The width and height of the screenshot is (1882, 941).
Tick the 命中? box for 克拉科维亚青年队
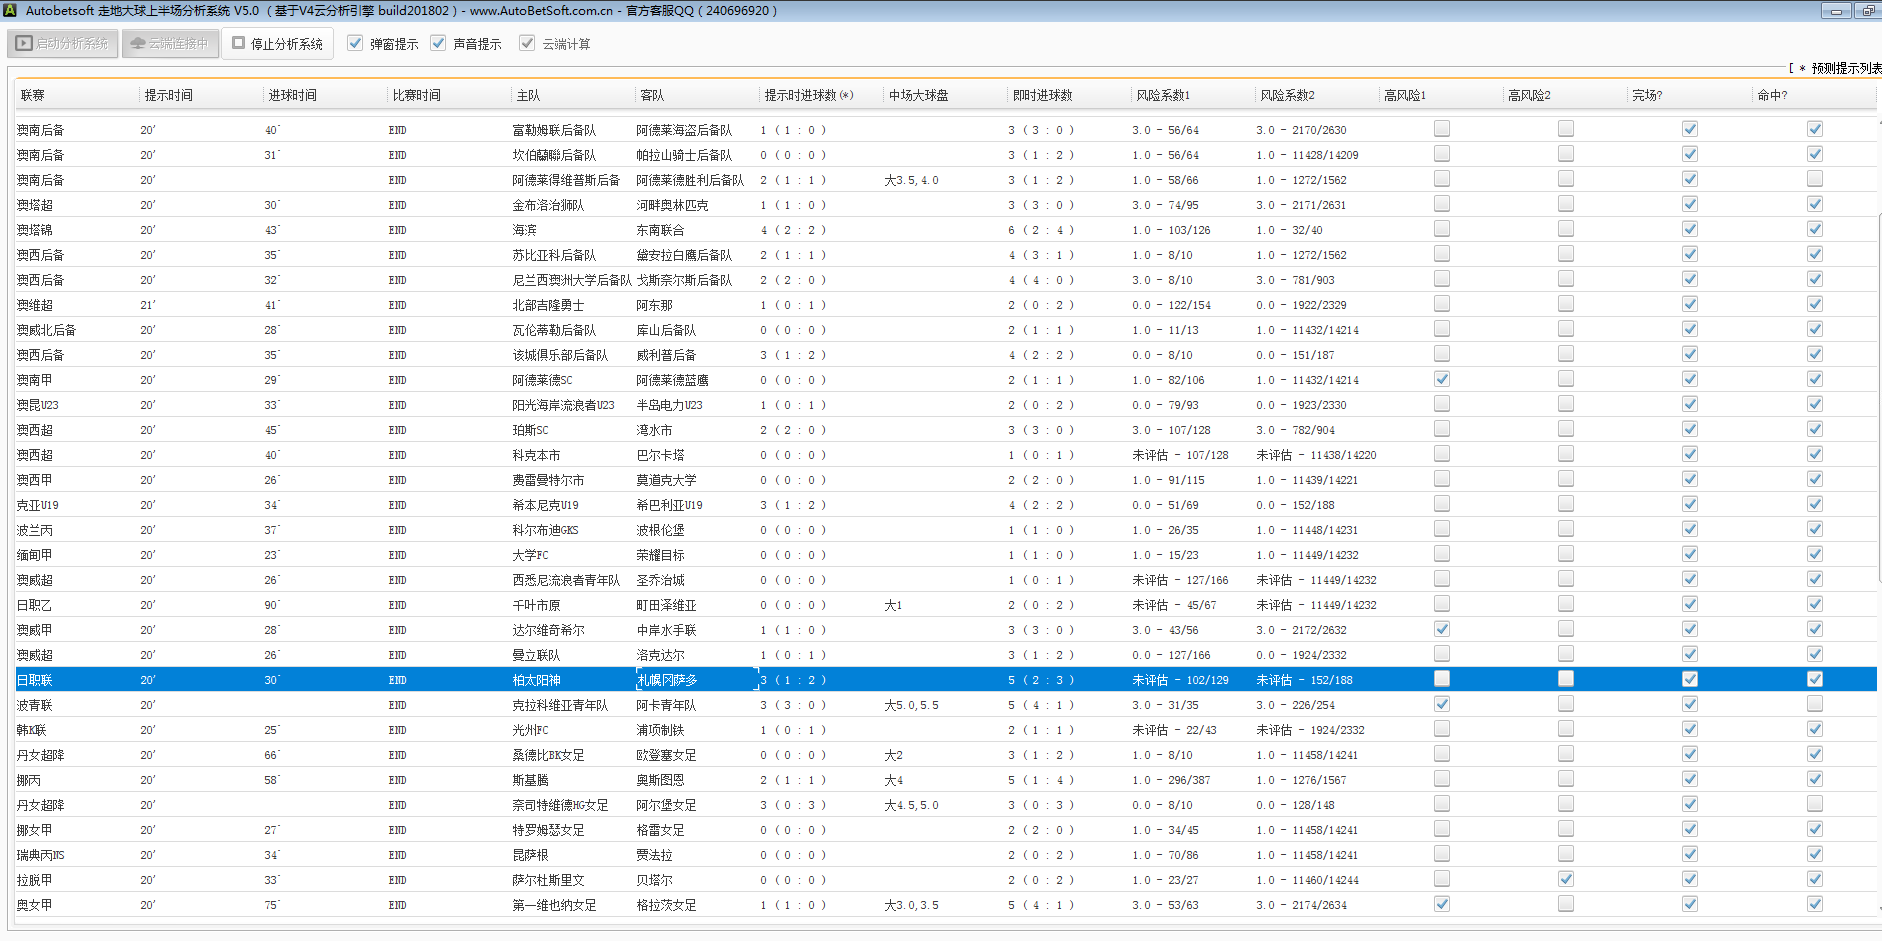point(1814,705)
